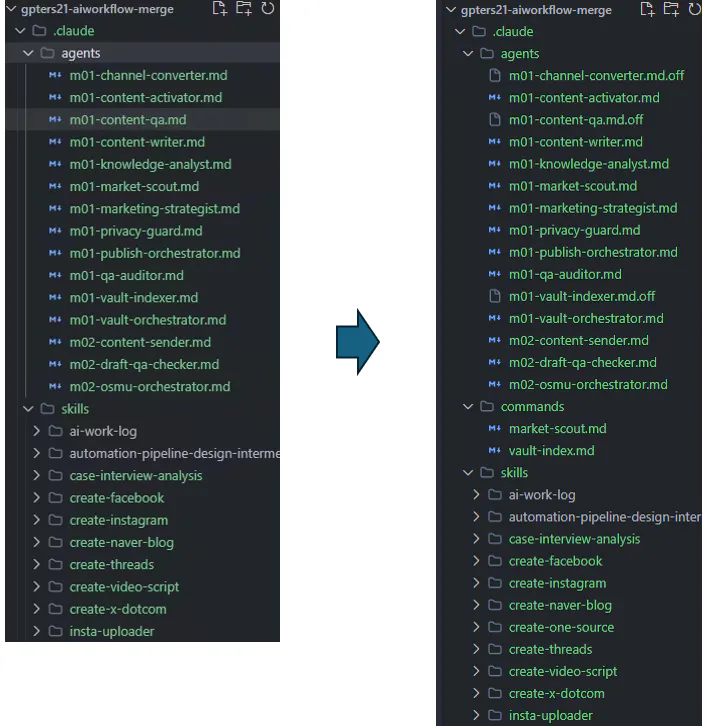The height and width of the screenshot is (726, 709).
Task: Click Refresh icon in left explorer header
Action: tap(268, 8)
